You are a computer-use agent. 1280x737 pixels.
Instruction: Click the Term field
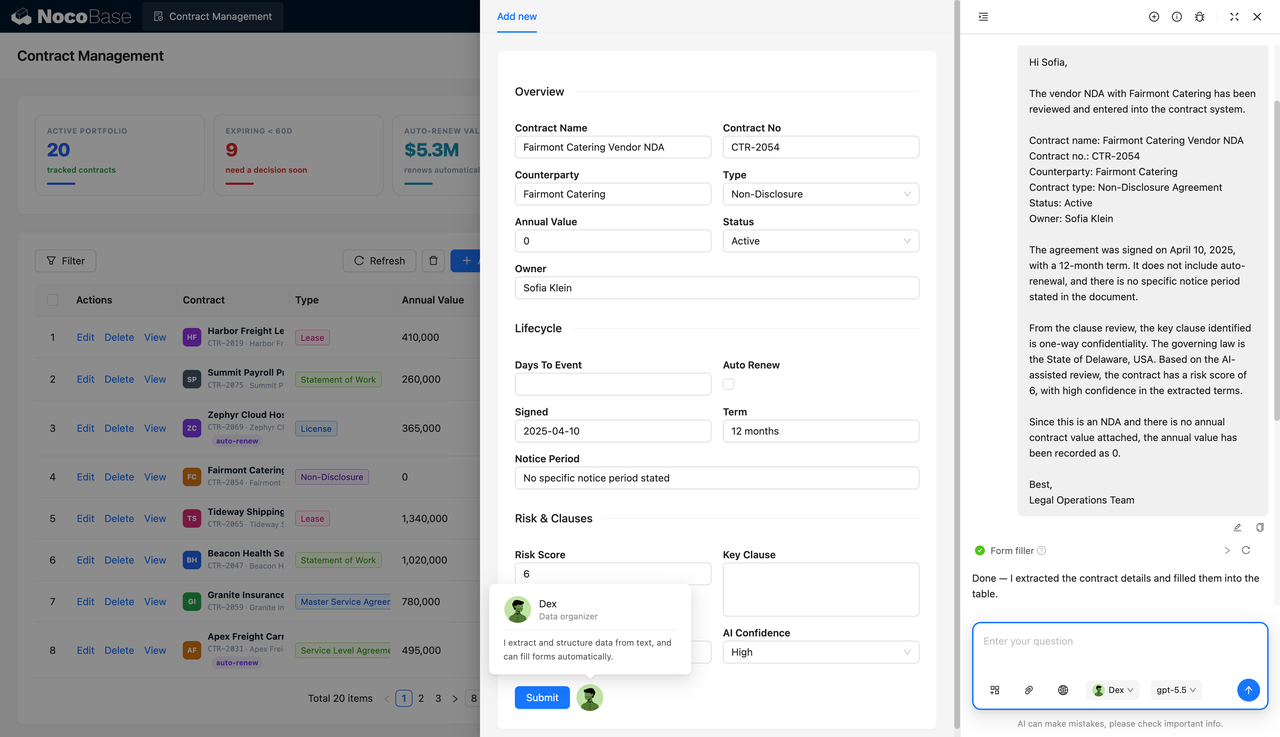tap(821, 431)
